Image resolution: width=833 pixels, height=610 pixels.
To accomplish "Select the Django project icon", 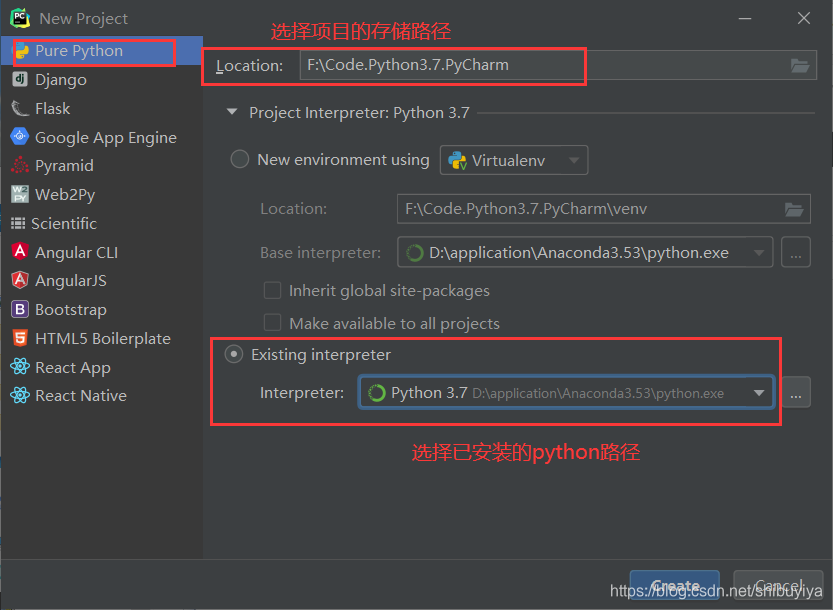I will 20,79.
